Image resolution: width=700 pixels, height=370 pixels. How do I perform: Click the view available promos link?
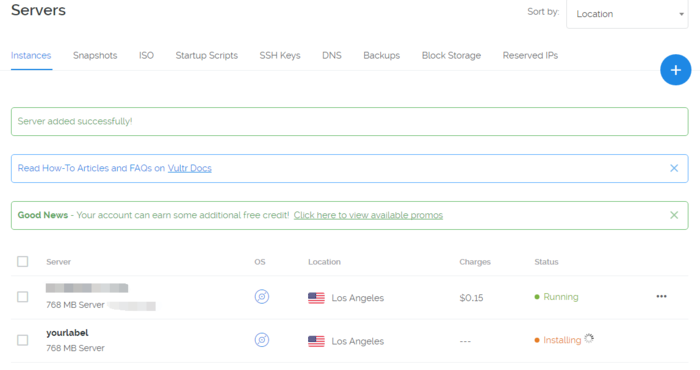368,215
